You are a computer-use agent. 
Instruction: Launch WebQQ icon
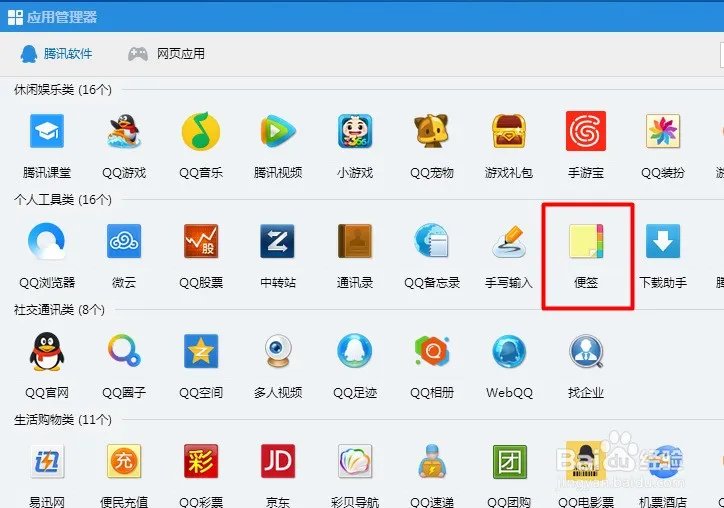[x=508, y=351]
